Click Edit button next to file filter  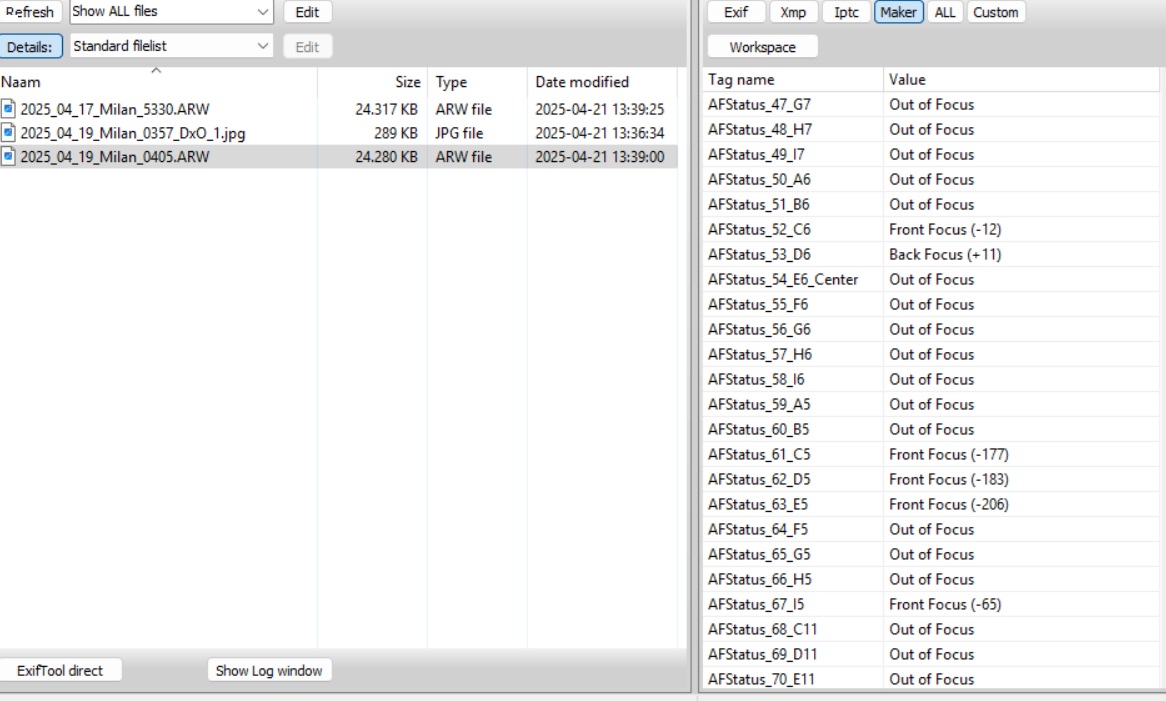point(307,12)
